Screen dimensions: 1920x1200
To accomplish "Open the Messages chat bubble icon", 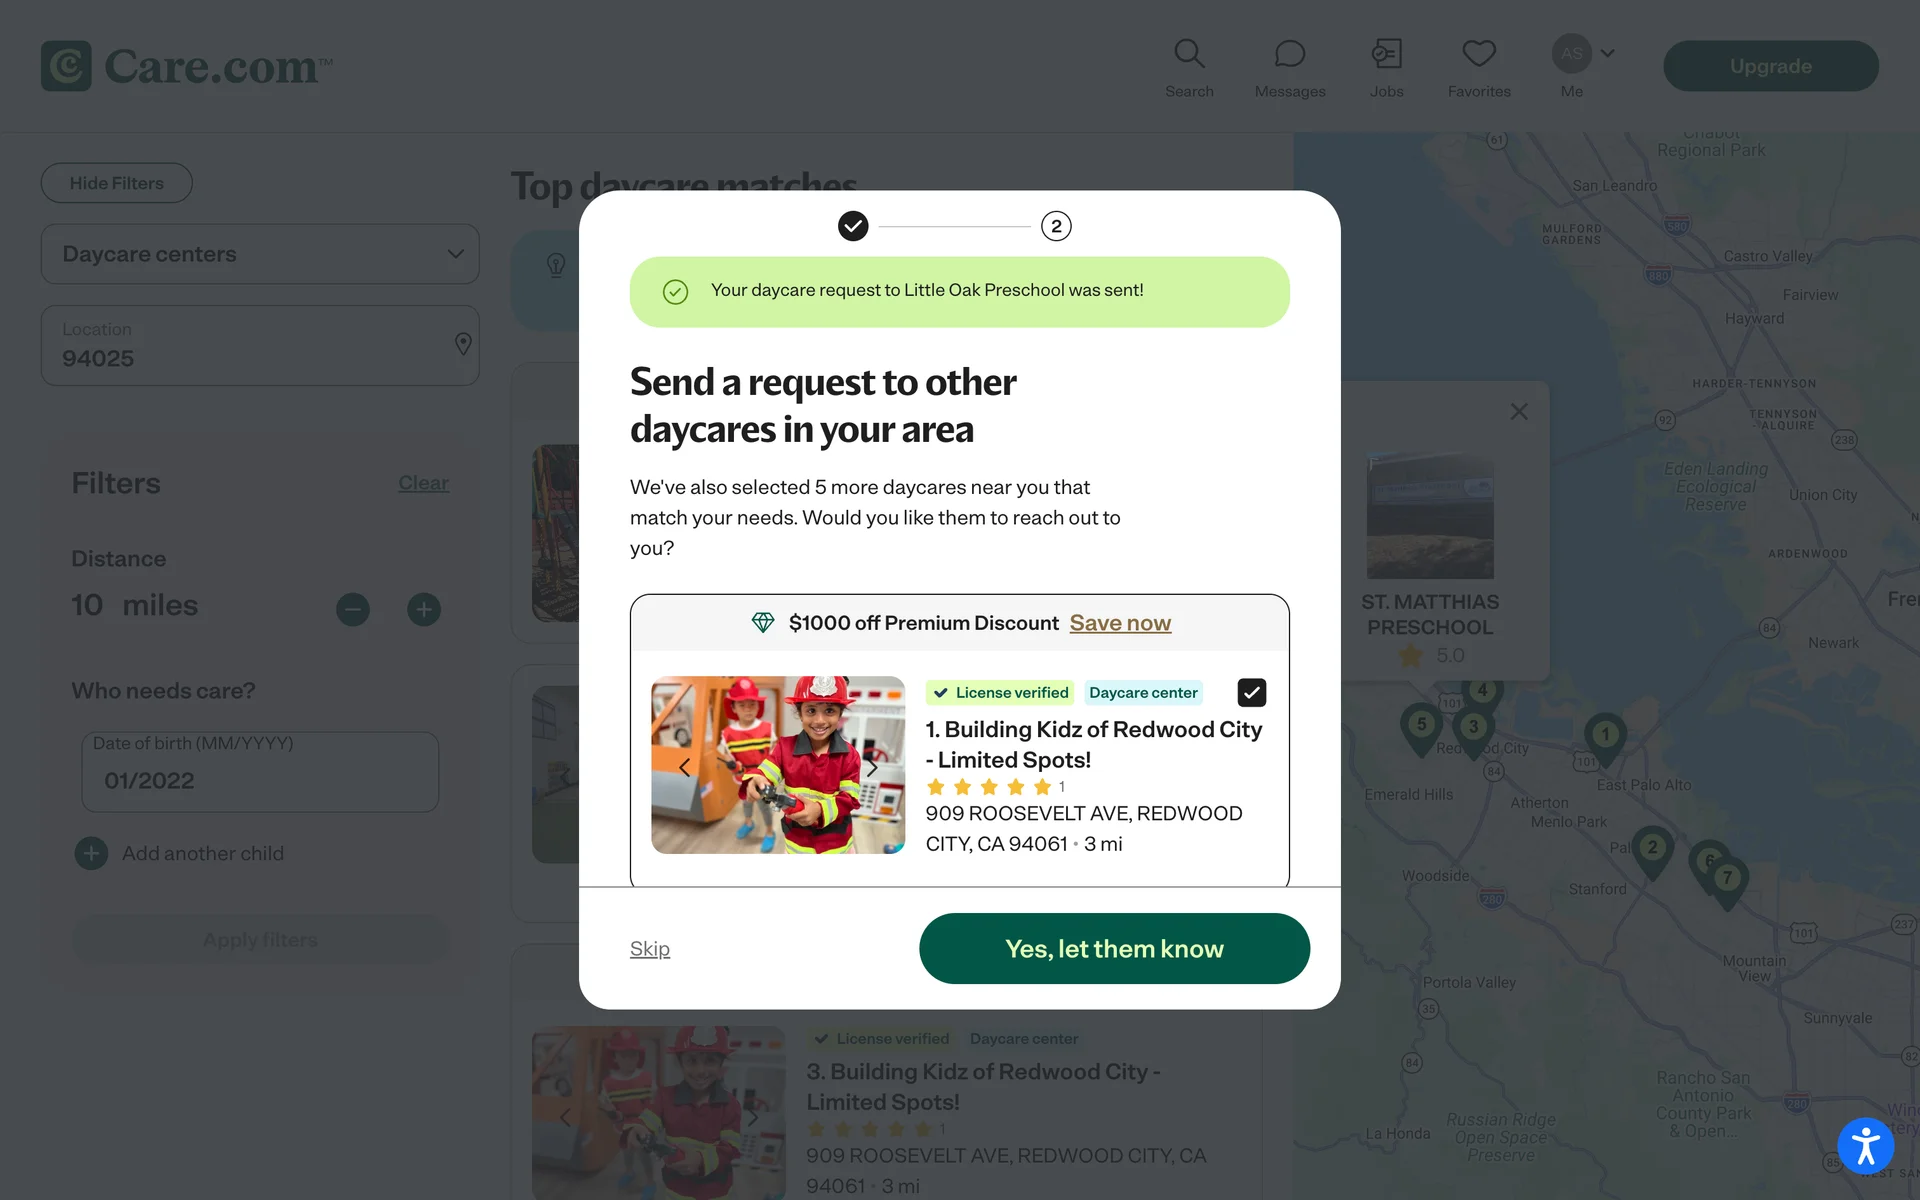I will (1290, 54).
